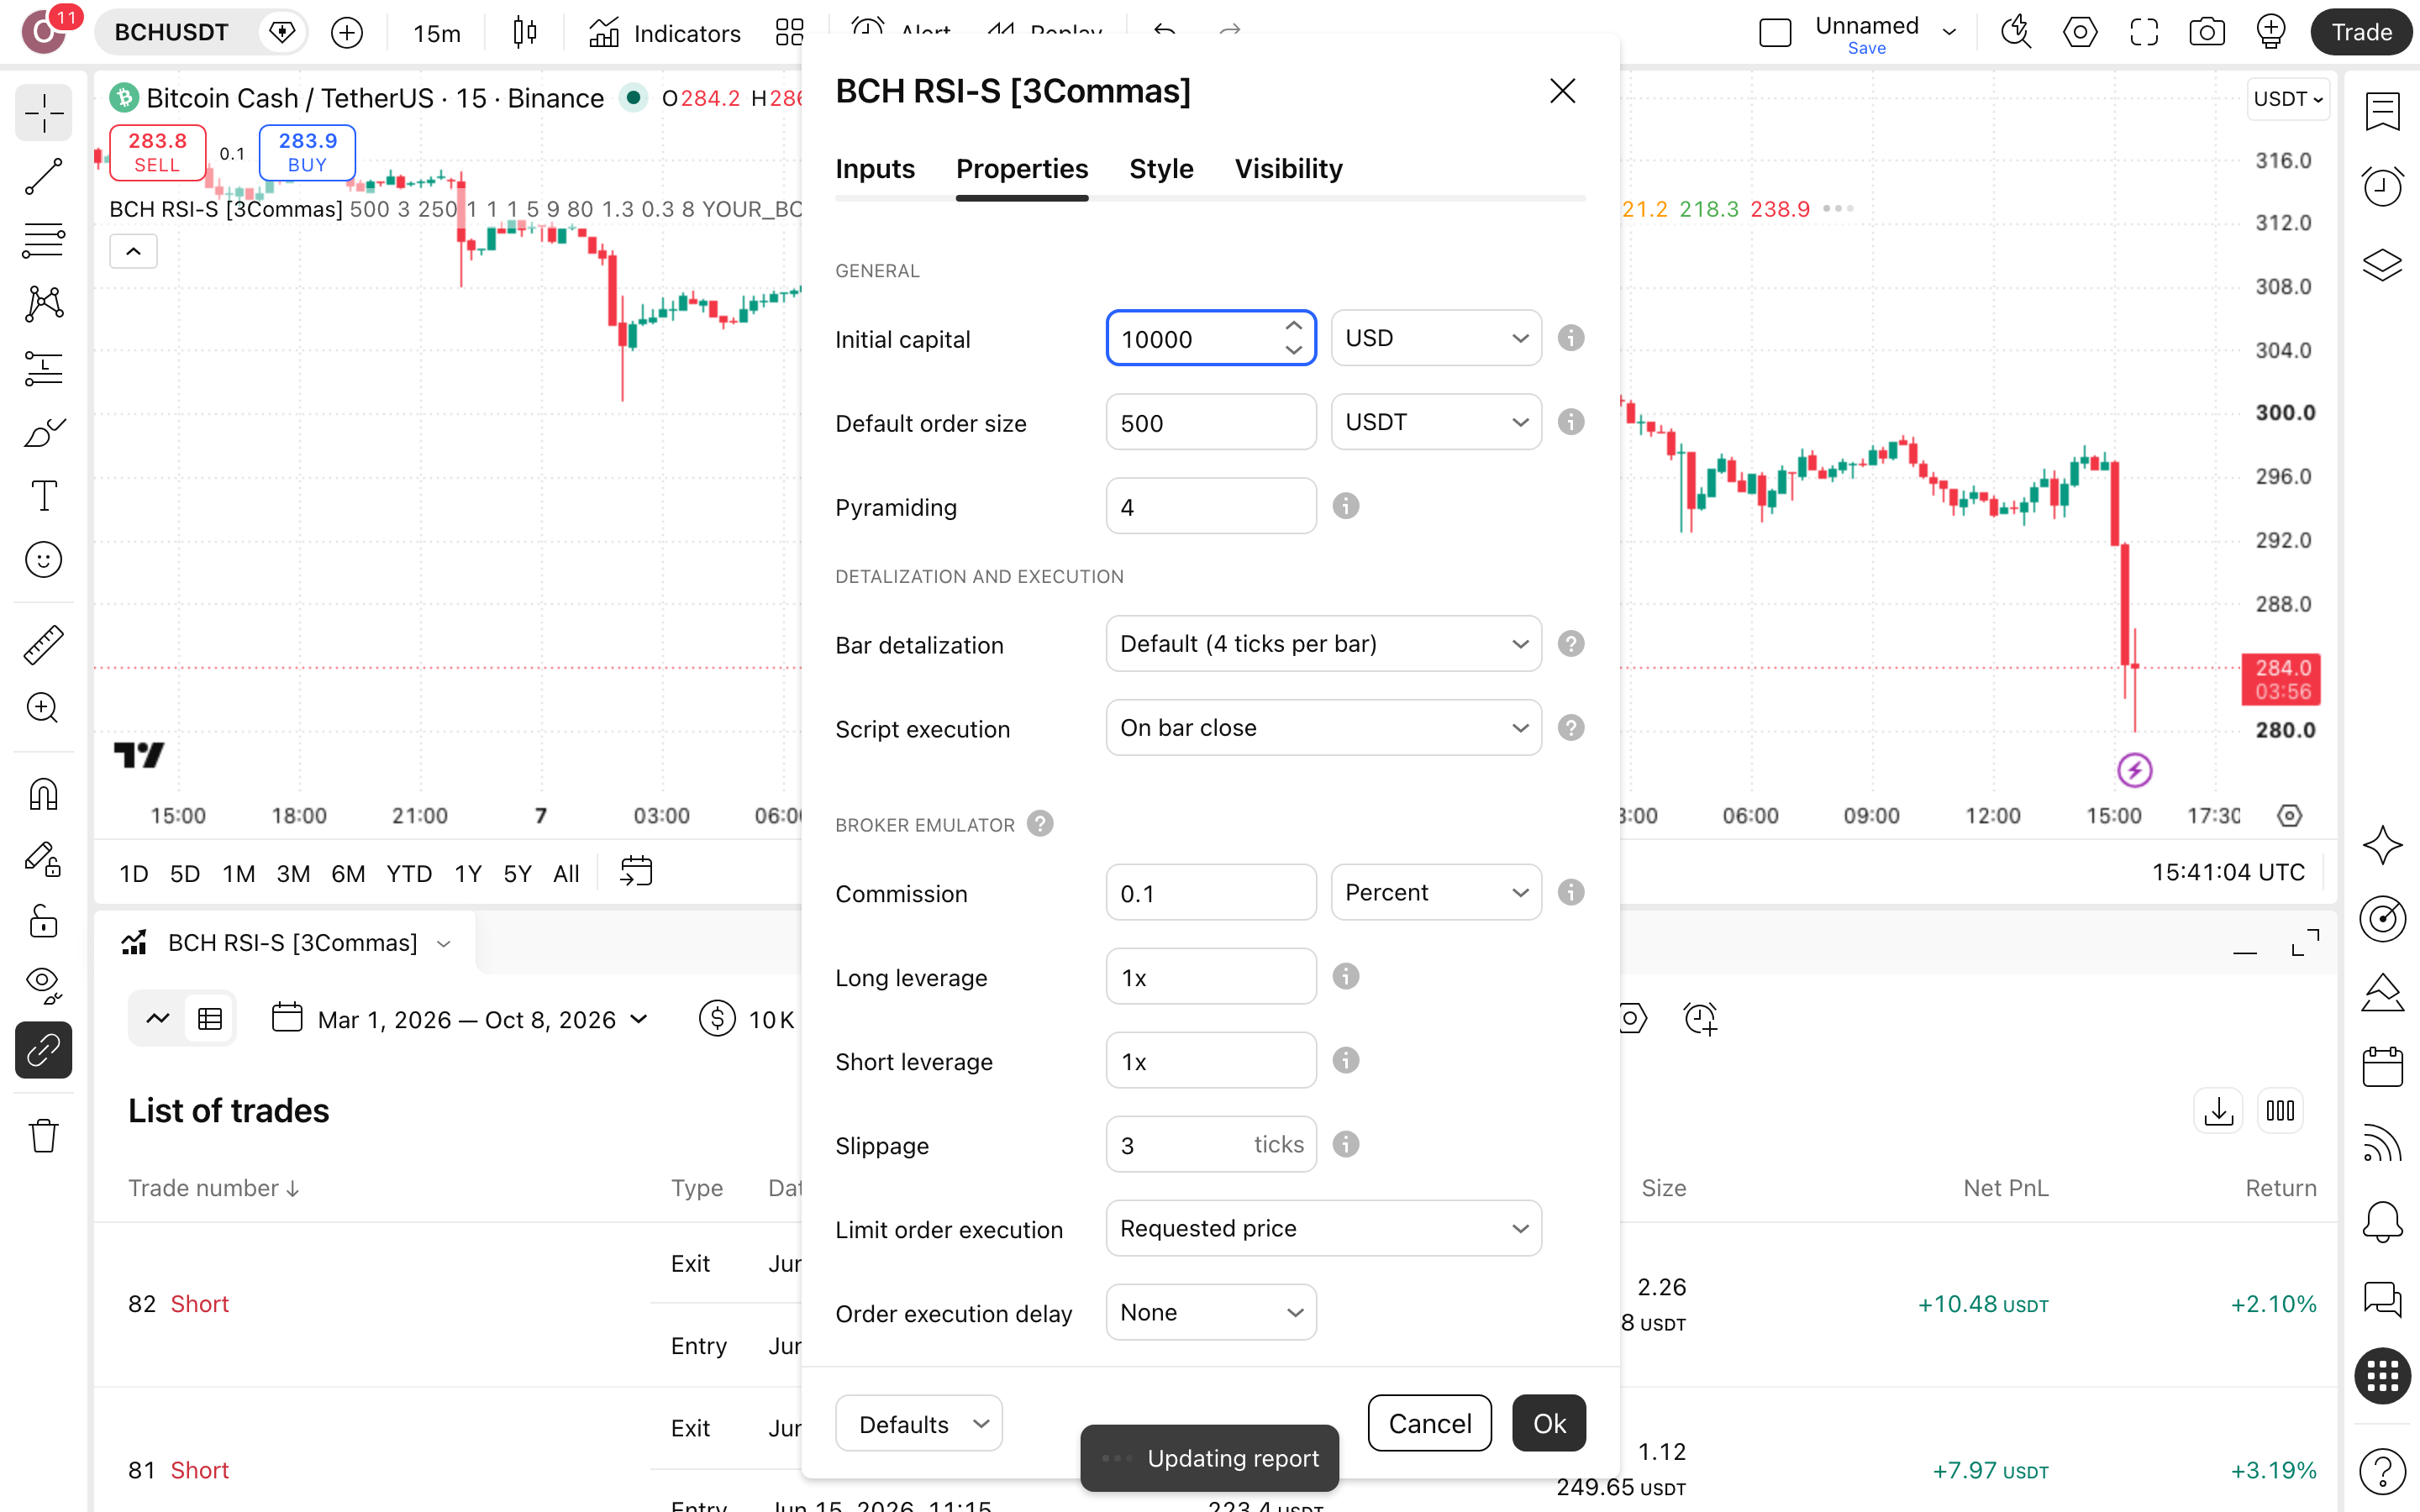Image resolution: width=2420 pixels, height=1512 pixels.
Task: Switch to the table list view toggle
Action: 210,1018
